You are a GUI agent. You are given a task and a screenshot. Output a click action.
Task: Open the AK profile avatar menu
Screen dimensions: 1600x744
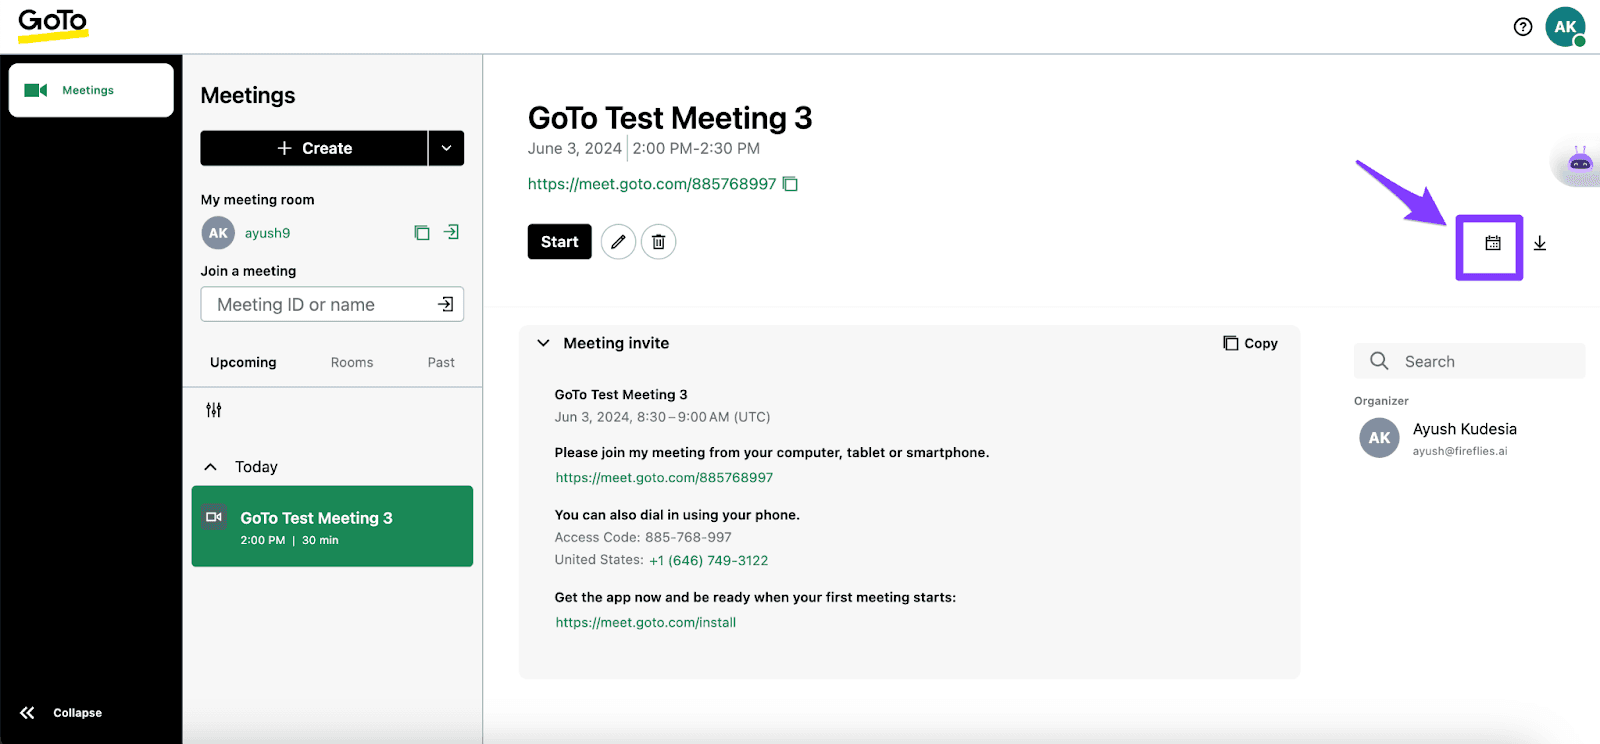click(x=1565, y=27)
